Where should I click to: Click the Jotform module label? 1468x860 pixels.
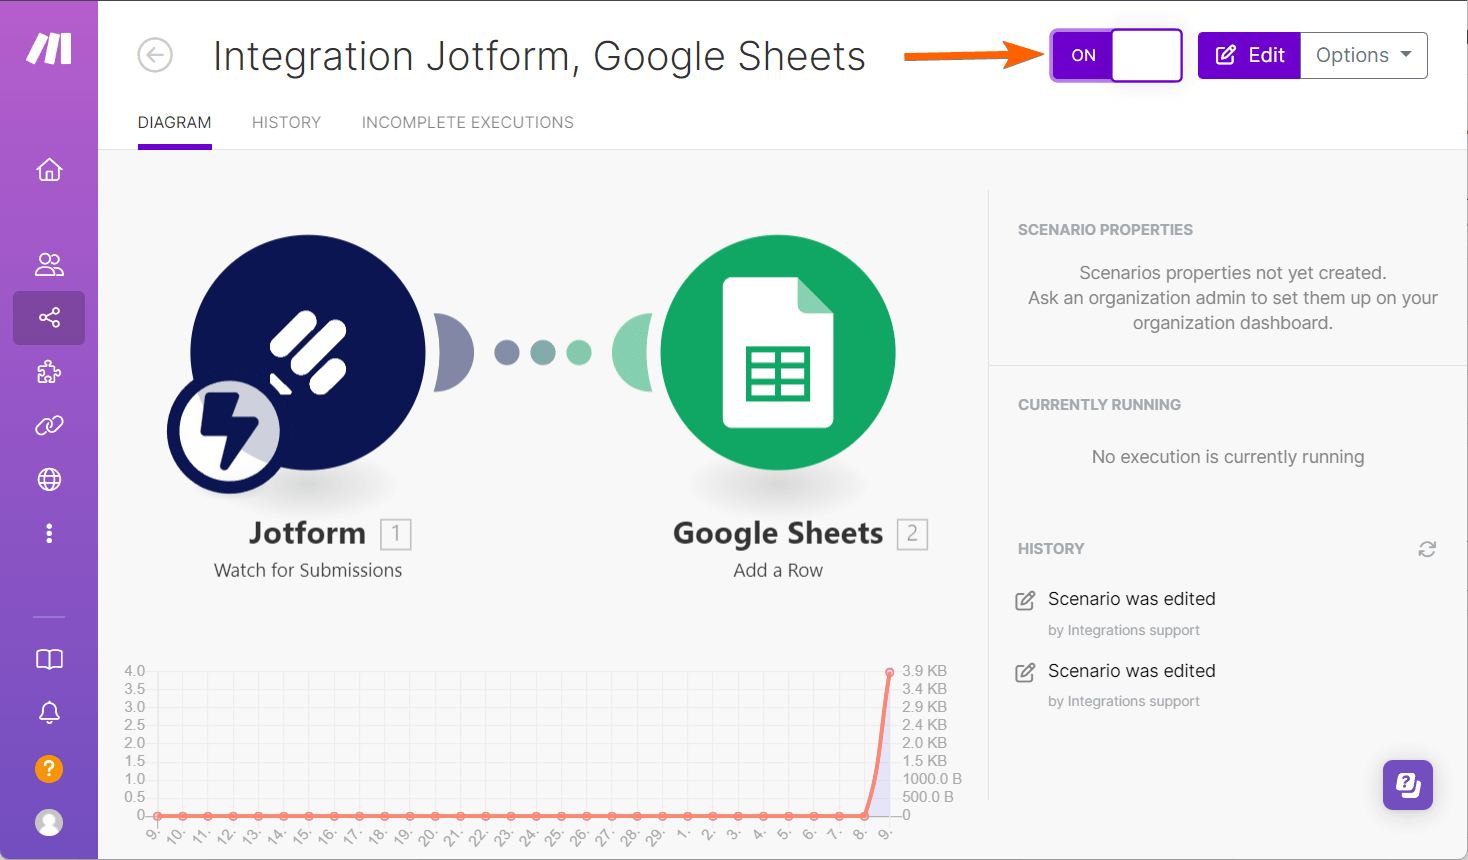[x=308, y=533]
